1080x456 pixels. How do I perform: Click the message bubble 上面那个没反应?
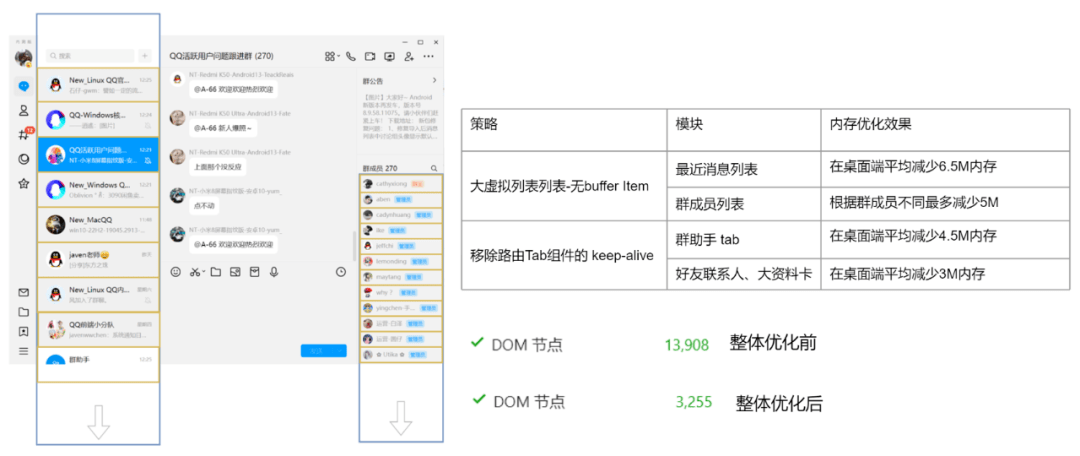click(x=217, y=167)
